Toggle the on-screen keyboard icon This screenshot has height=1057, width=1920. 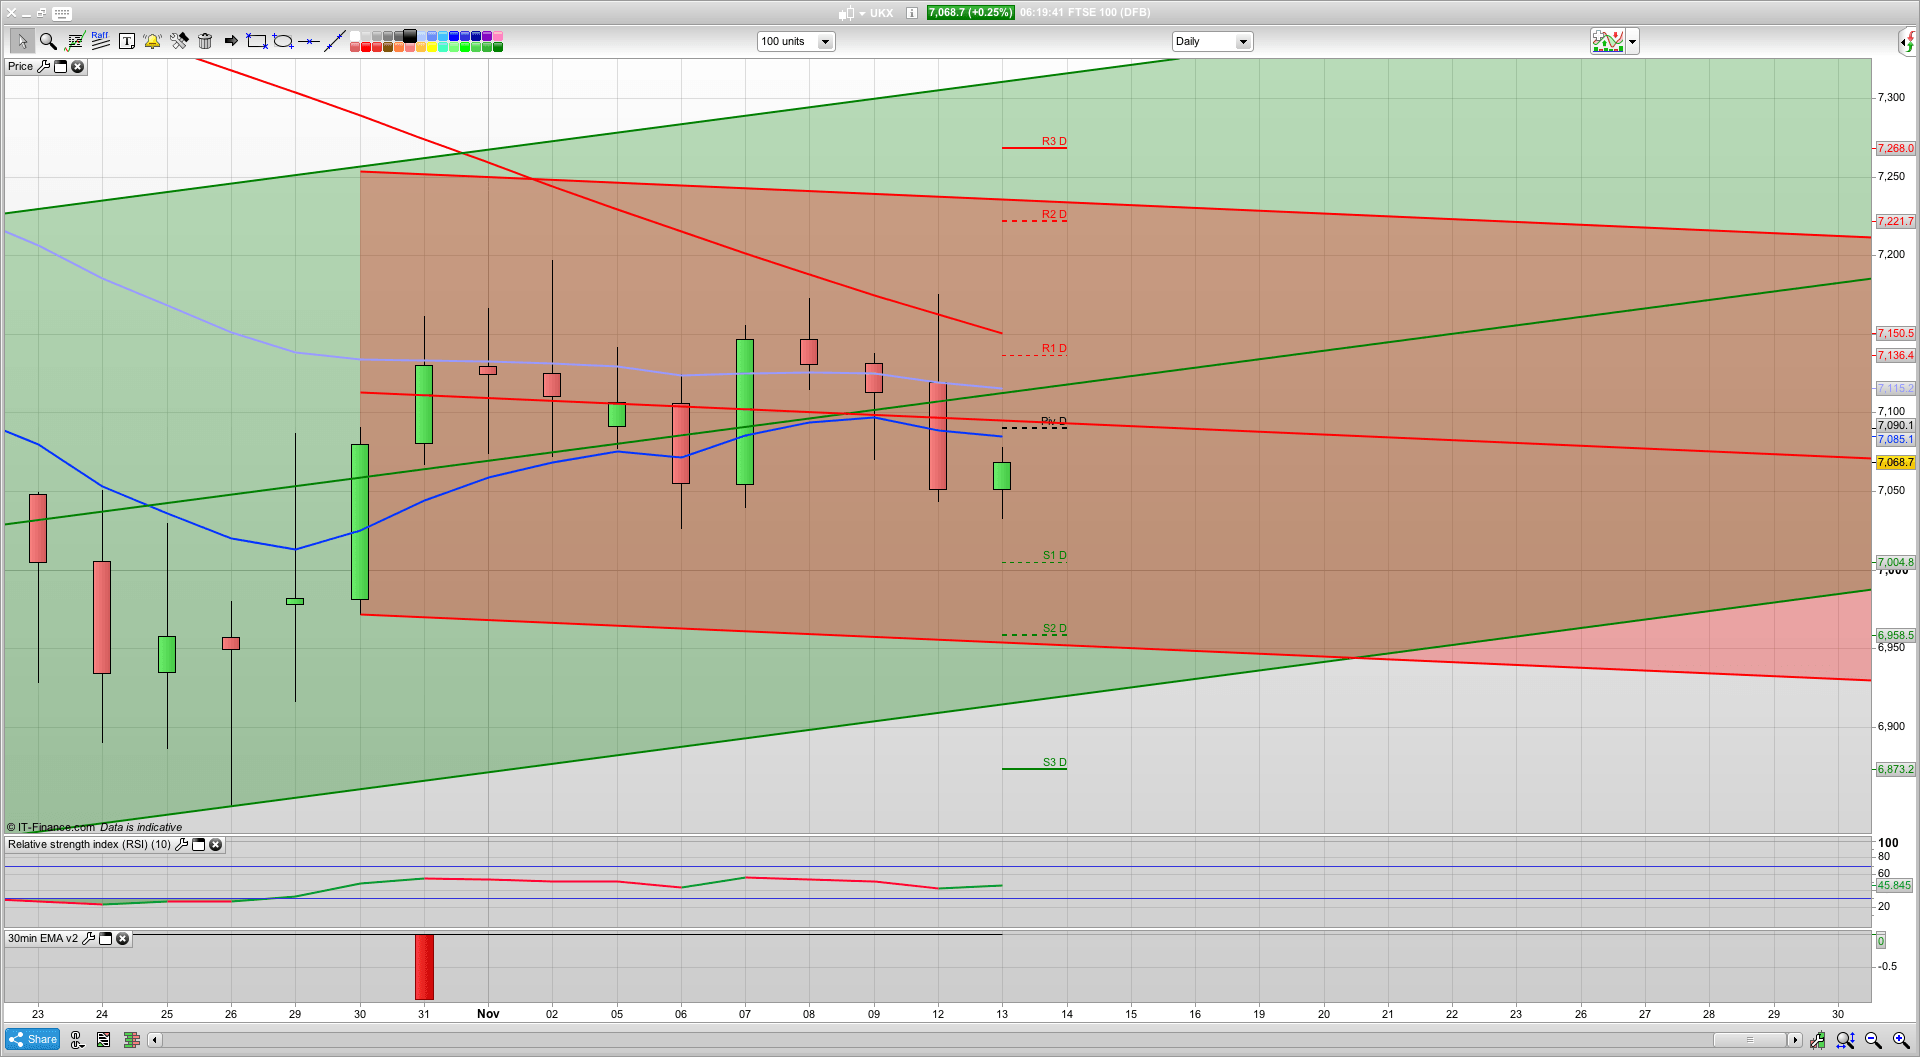[62, 14]
